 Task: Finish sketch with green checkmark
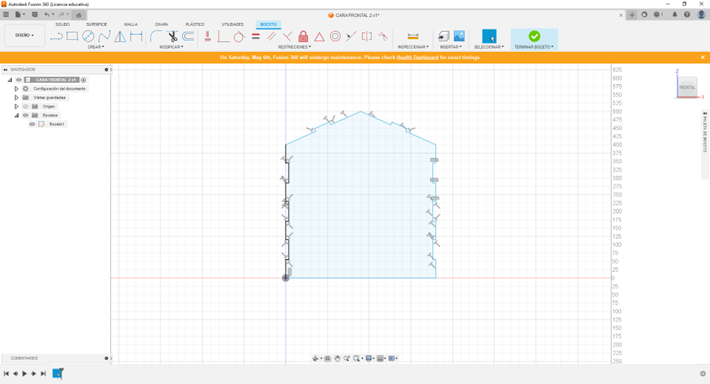[534, 36]
